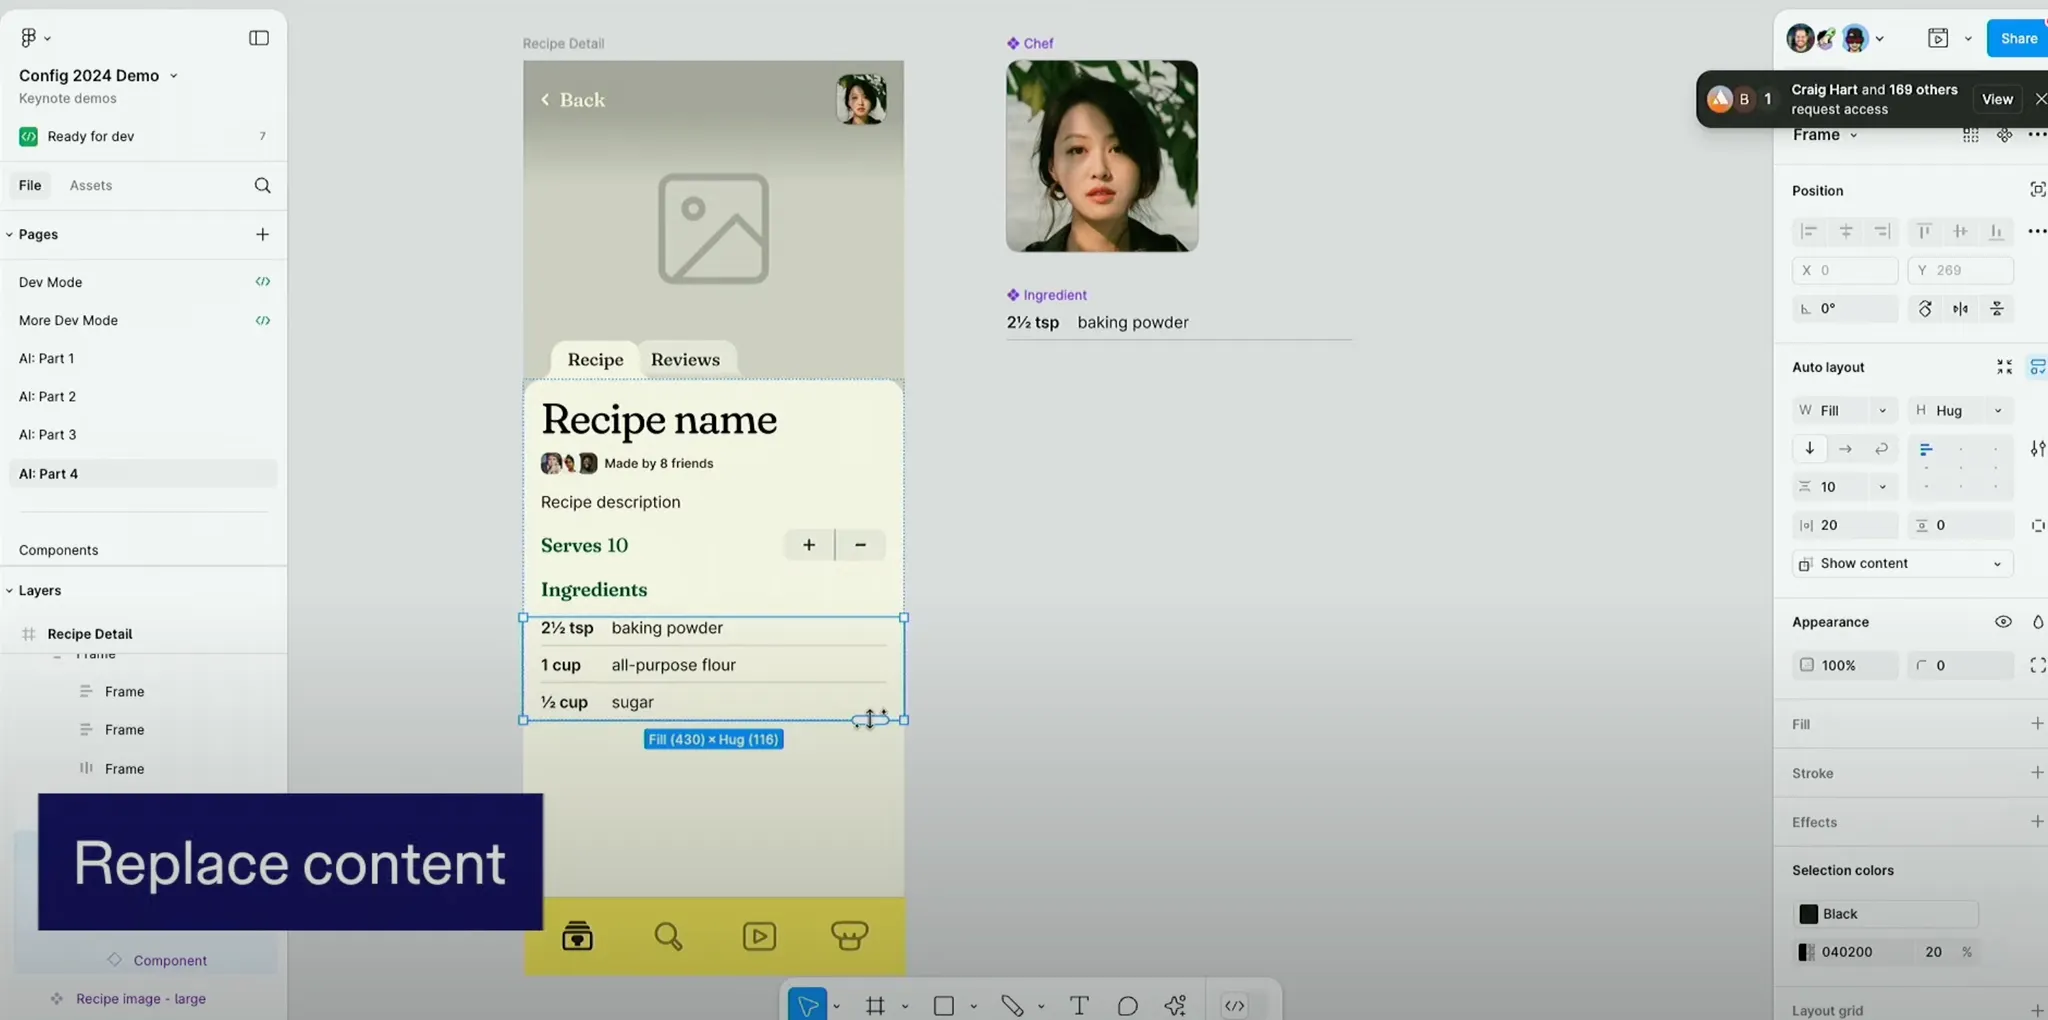Open the auto layout settings icon
Screen dimensions: 2048x1020
pos(2037,449)
